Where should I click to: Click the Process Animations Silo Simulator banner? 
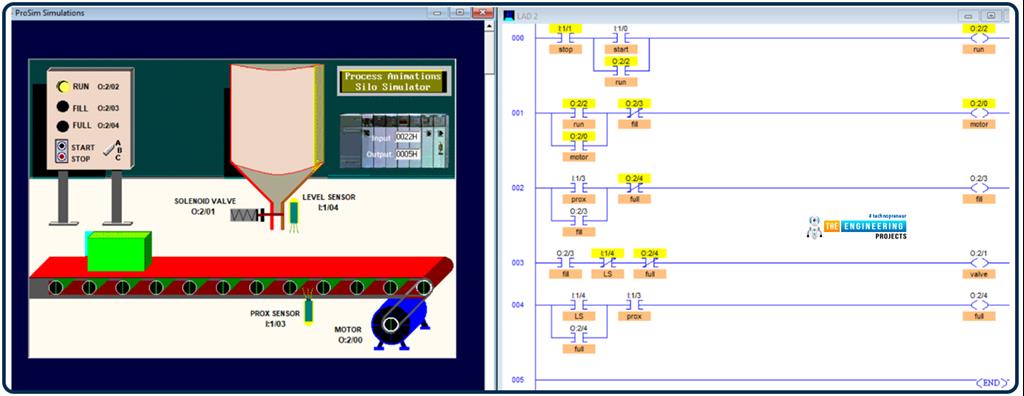pos(394,82)
